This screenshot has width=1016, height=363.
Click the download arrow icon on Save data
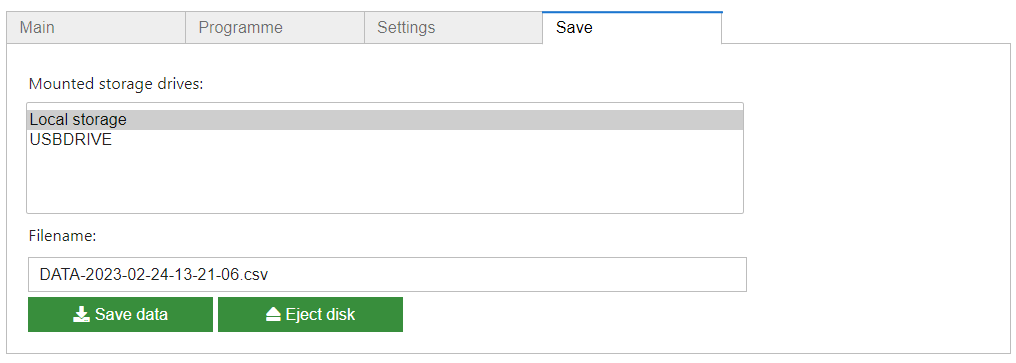(x=81, y=314)
